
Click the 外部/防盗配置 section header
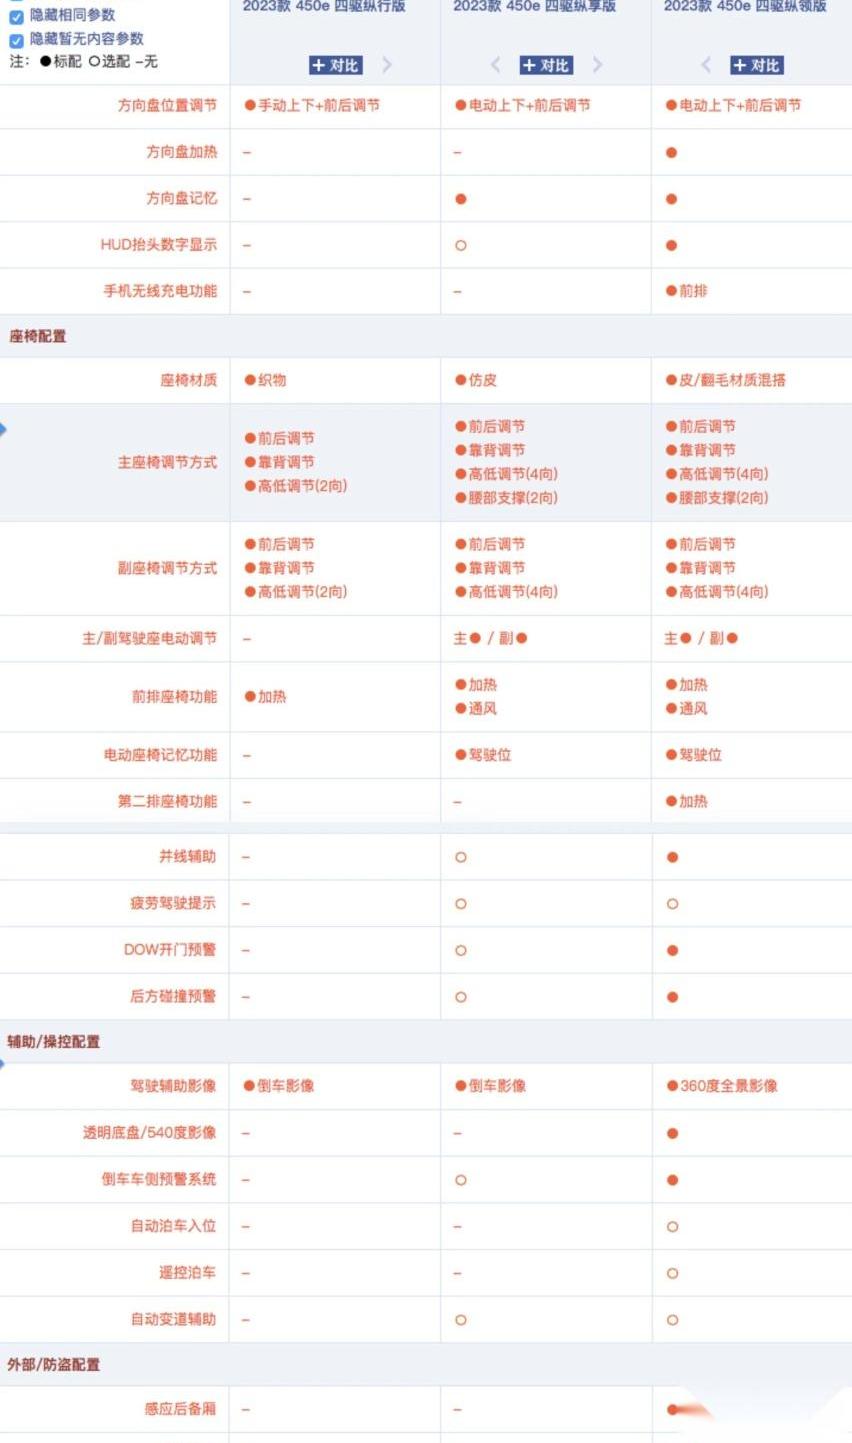pos(54,1365)
